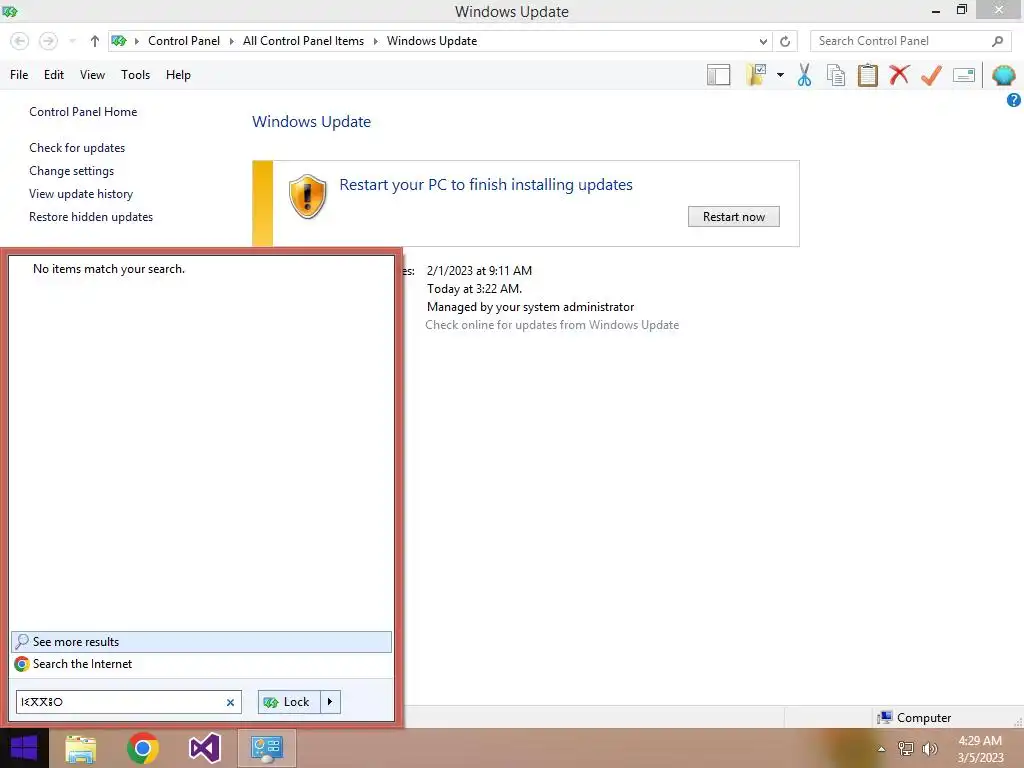Click Check for updates link
The image size is (1024, 768).
(77, 148)
